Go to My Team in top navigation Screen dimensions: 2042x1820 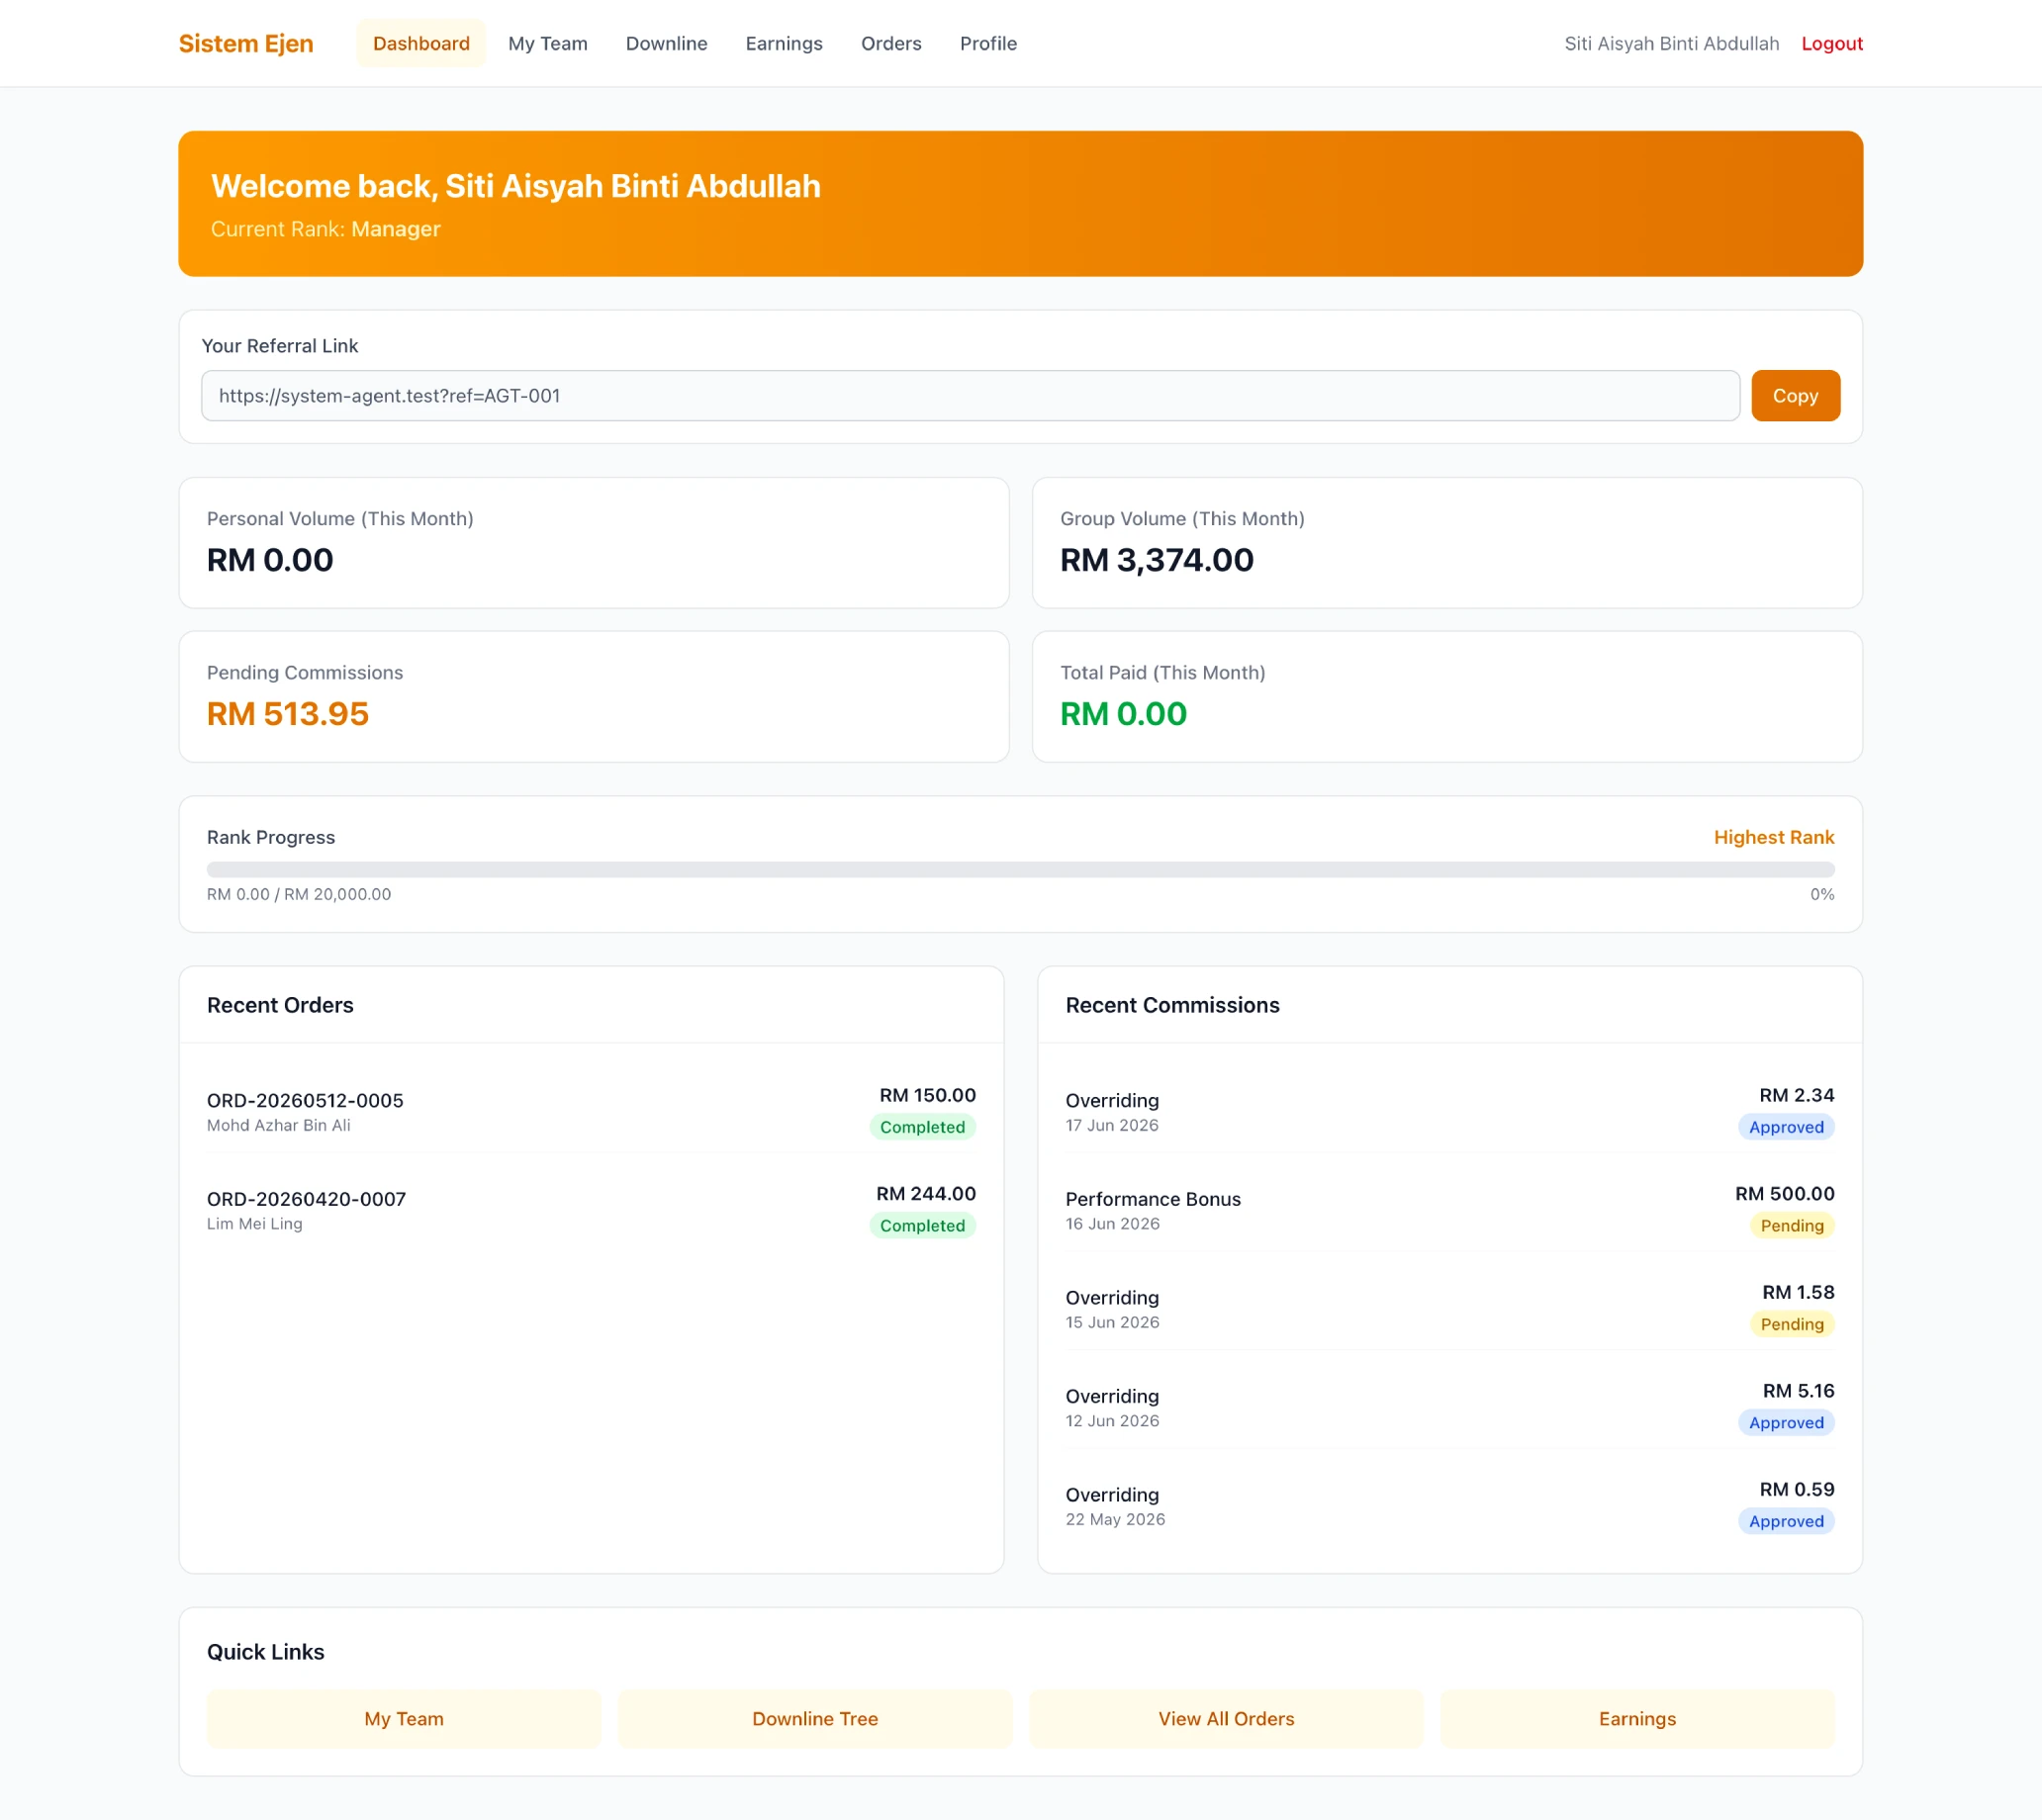[547, 43]
